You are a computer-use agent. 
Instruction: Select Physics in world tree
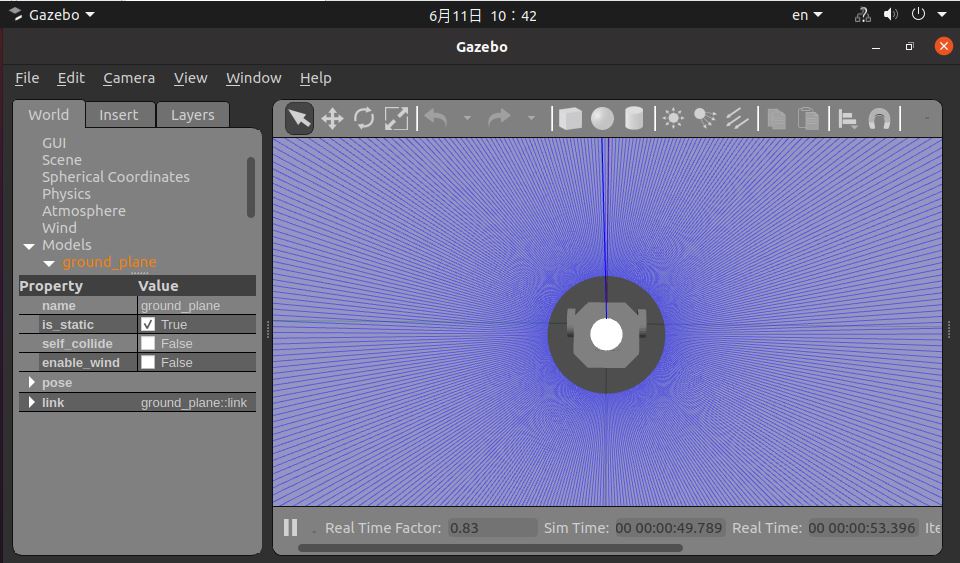click(x=66, y=195)
